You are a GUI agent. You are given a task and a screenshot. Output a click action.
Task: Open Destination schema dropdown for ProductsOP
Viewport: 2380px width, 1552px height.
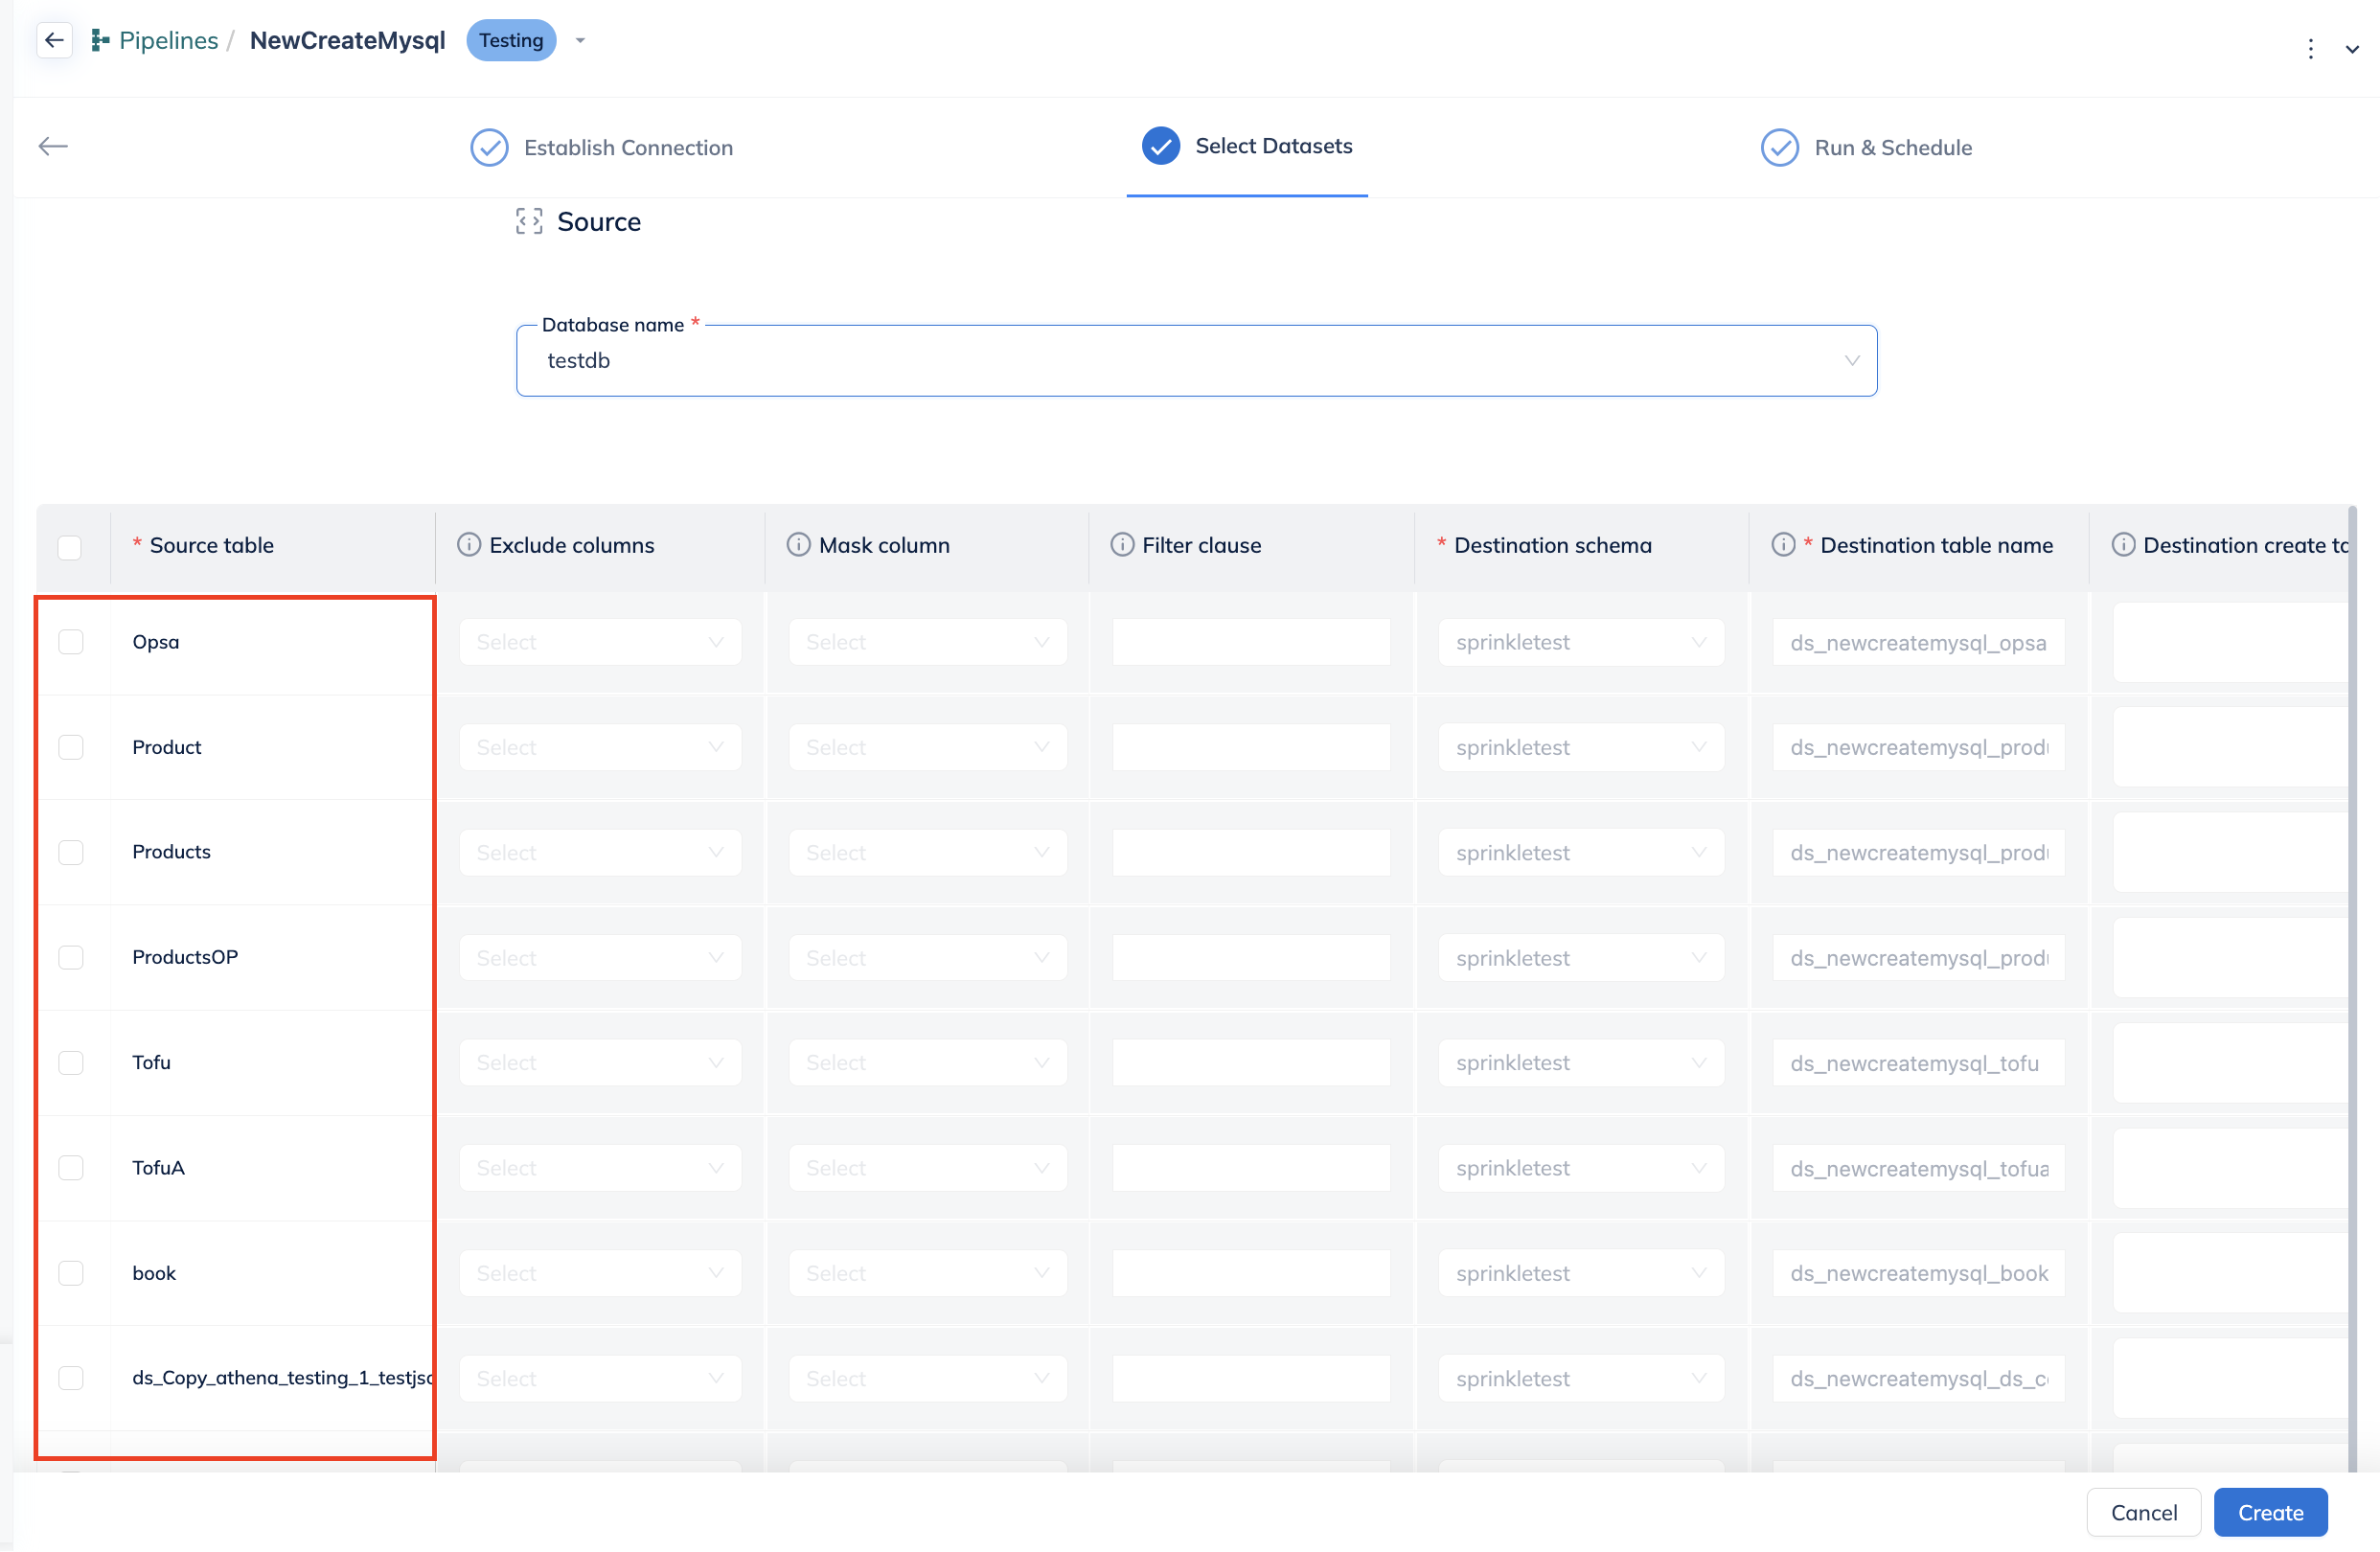pos(1581,958)
